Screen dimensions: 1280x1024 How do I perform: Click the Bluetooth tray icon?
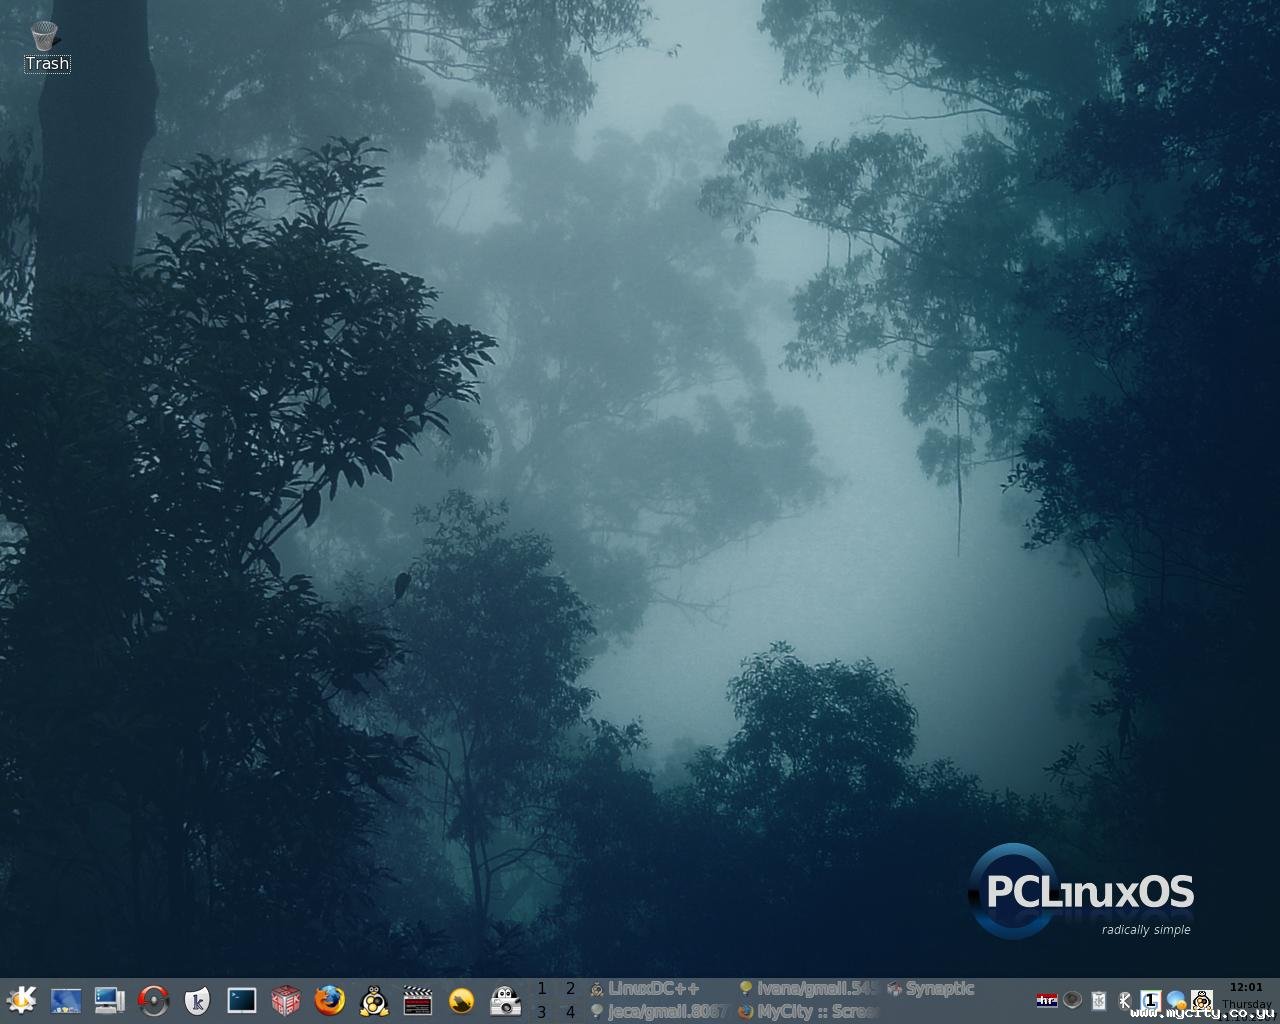1124,1000
